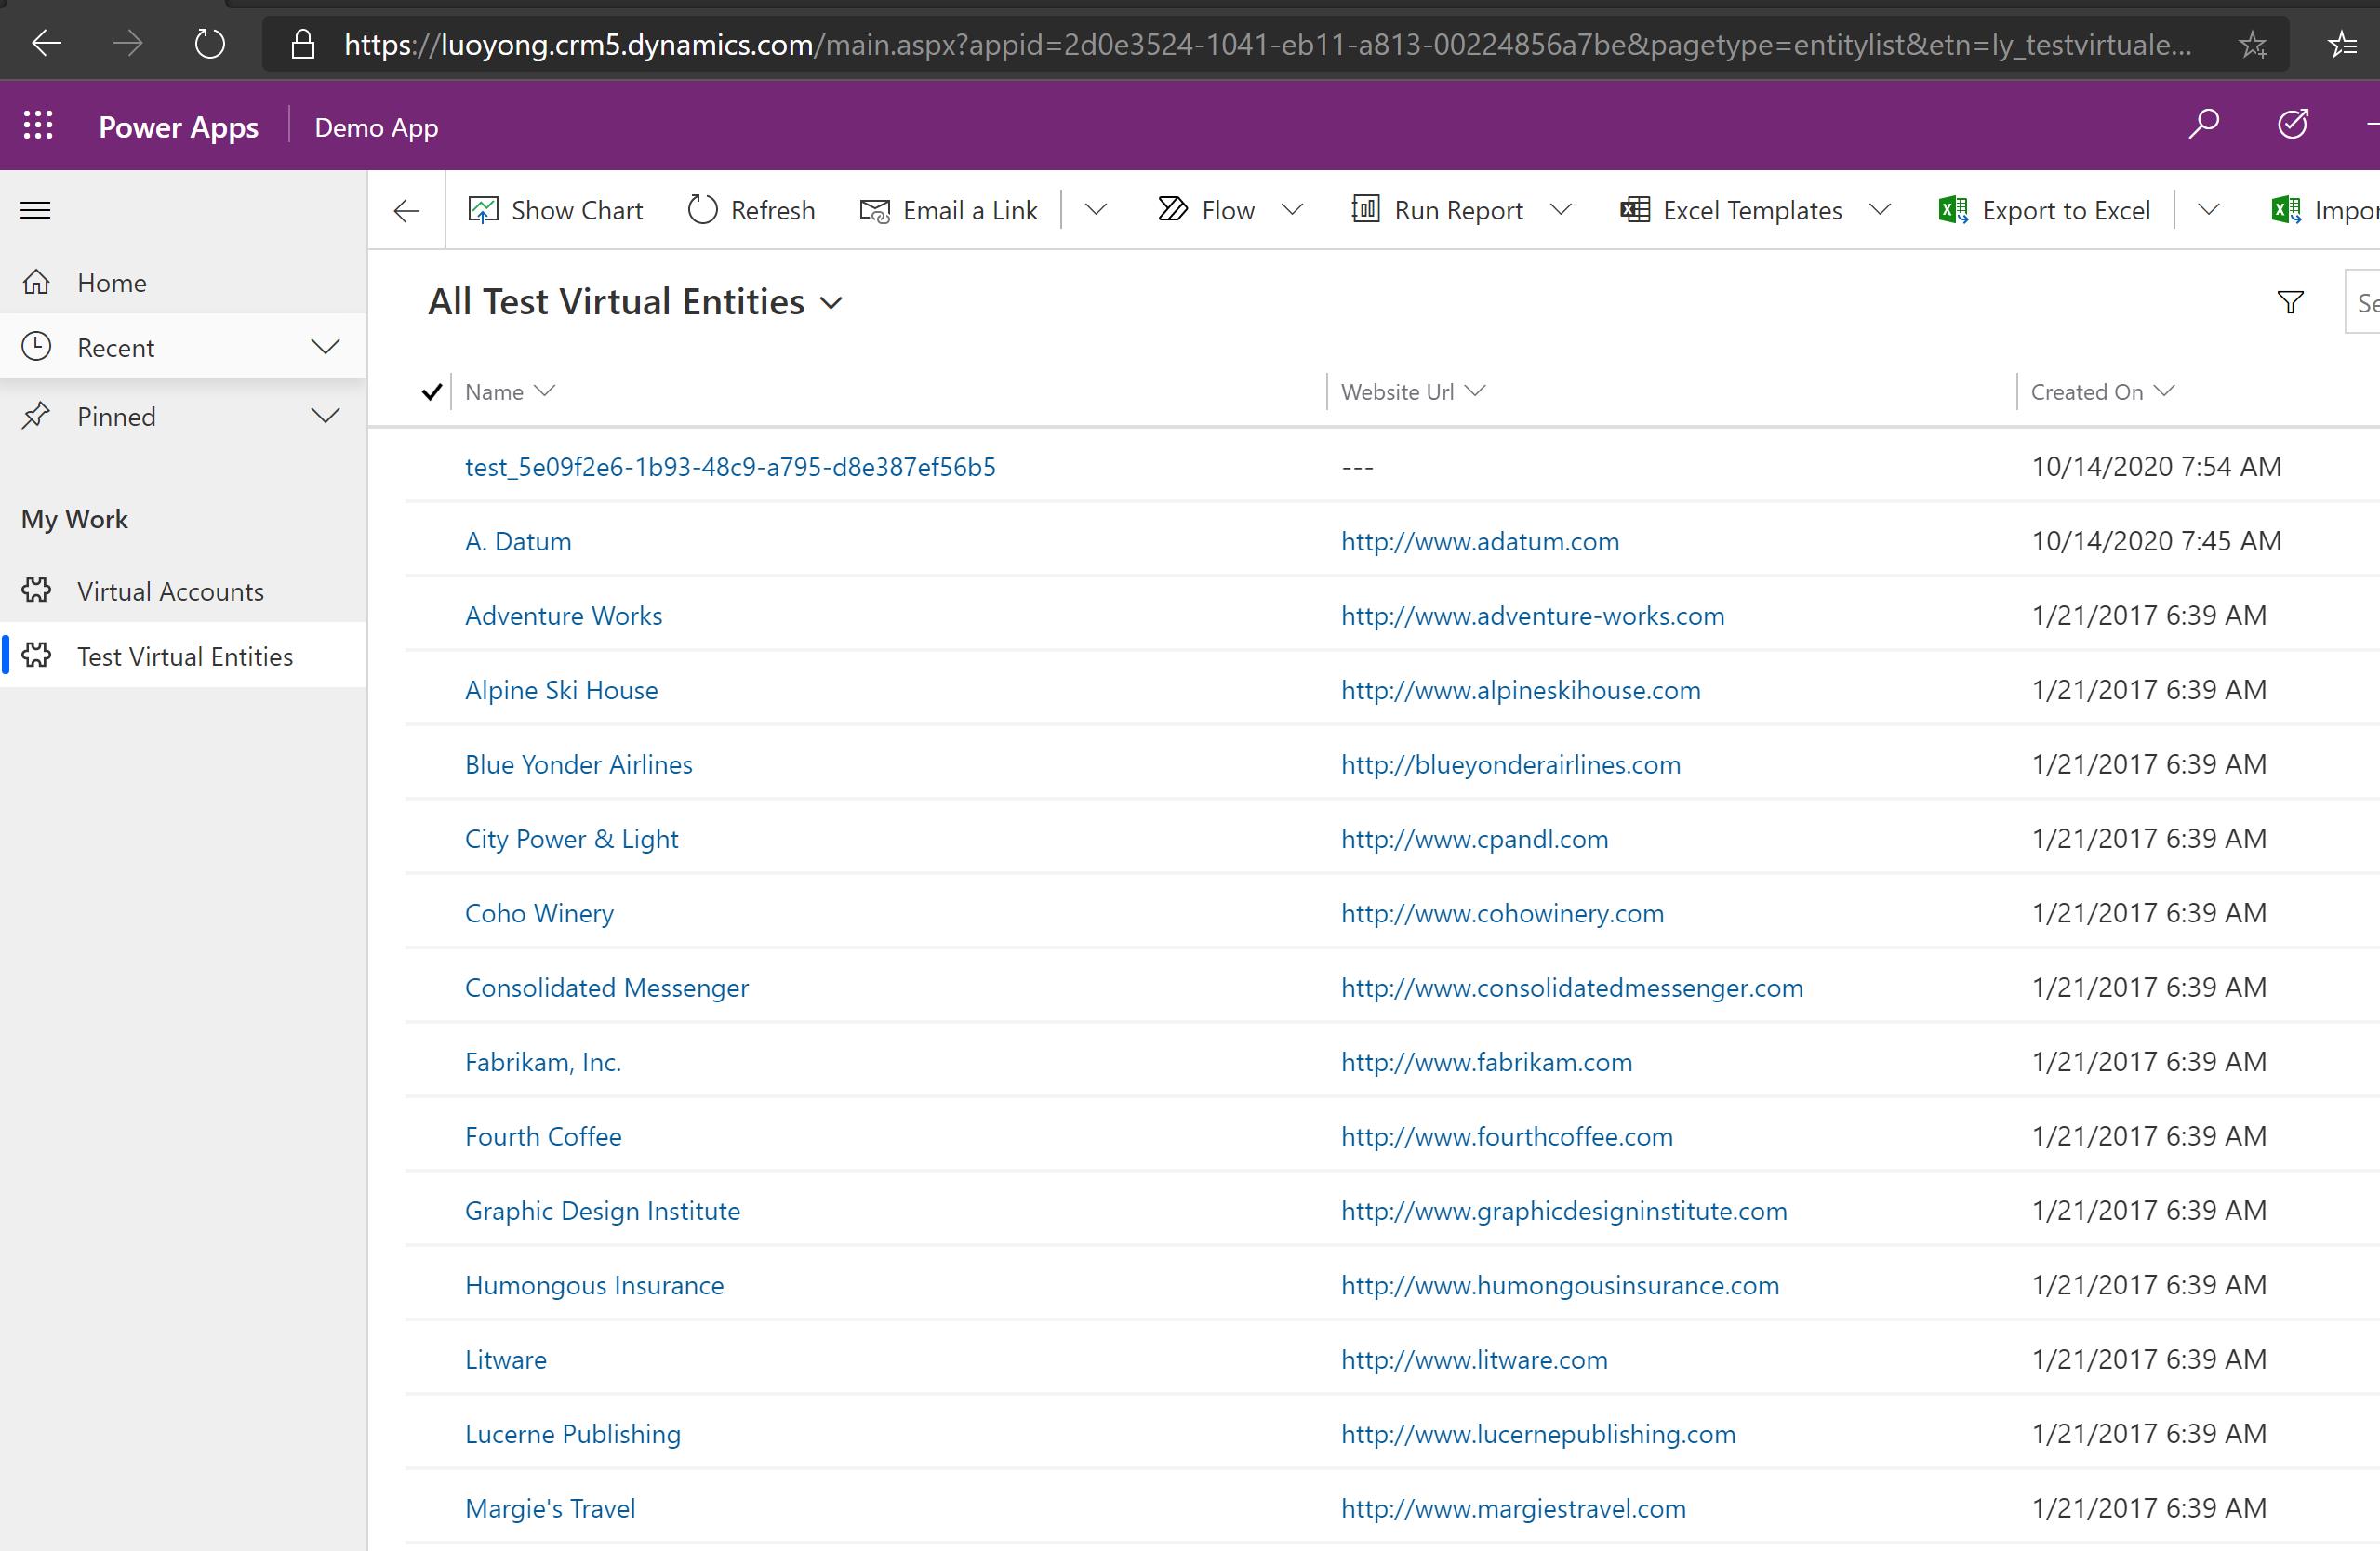Open the Created On column header menu
The height and width of the screenshot is (1551, 2380).
(2102, 392)
